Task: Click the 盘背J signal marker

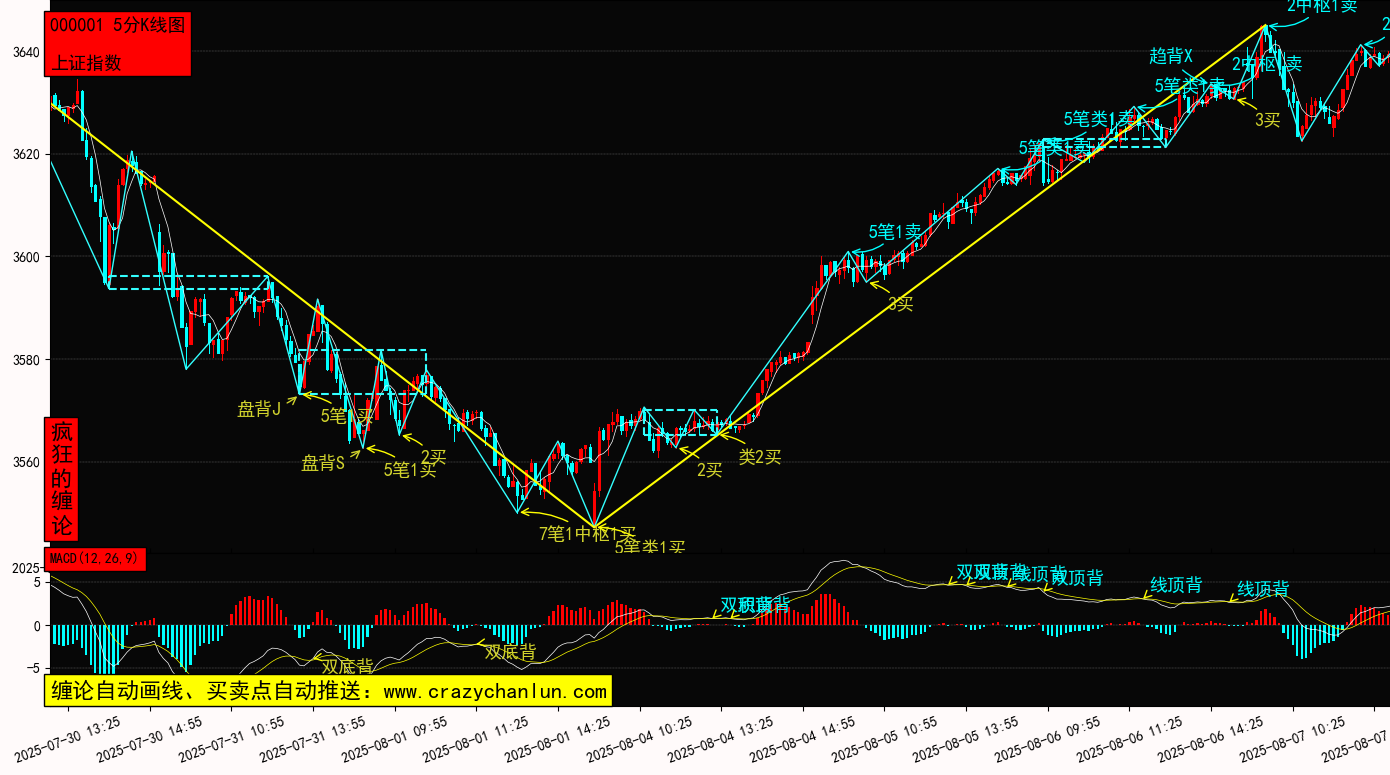Action: click(259, 408)
